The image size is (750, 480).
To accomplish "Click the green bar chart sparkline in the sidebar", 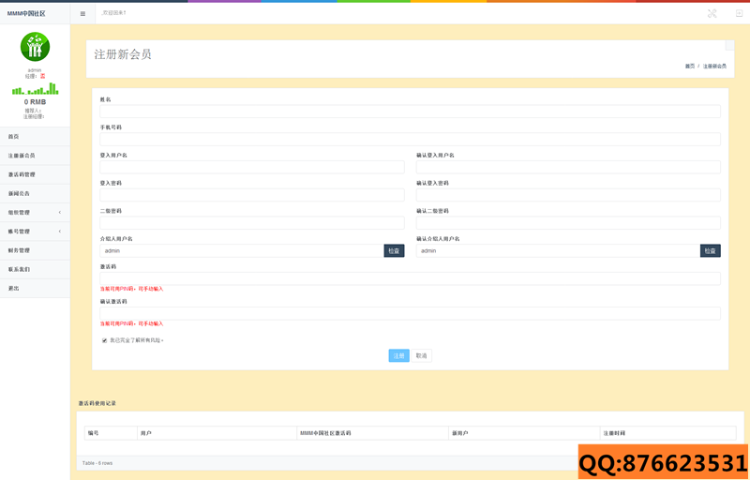I will click(35, 88).
